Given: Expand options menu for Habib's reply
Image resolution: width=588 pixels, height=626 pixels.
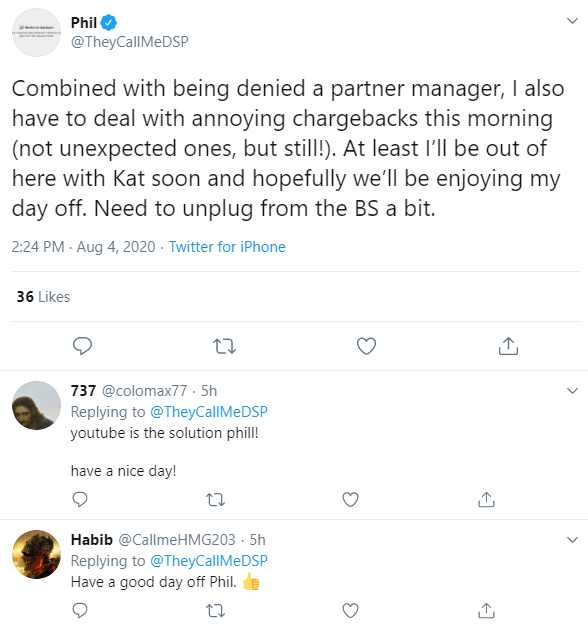Looking at the screenshot, I should pyautogui.click(x=572, y=540).
